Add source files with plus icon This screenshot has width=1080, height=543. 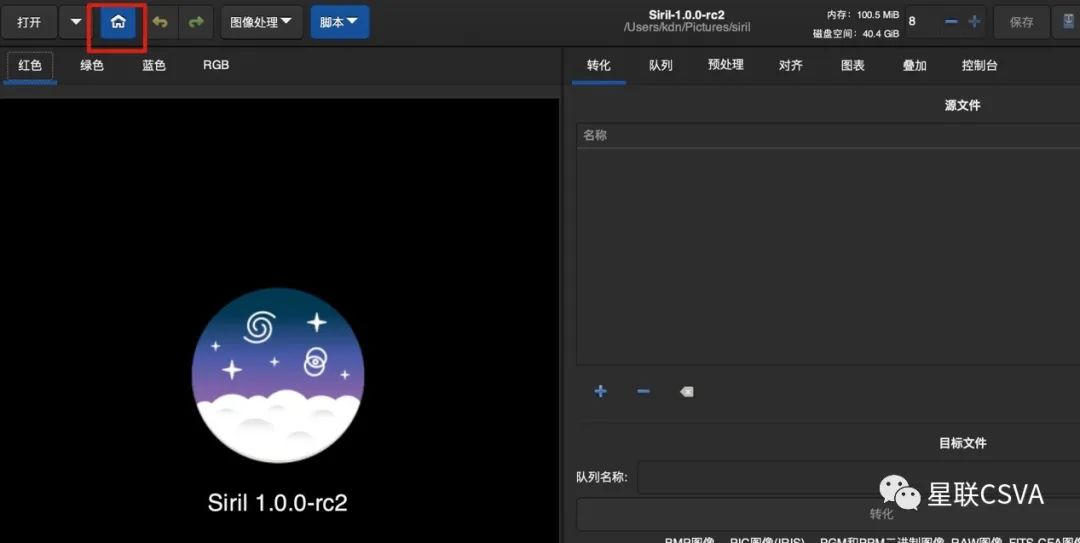point(600,391)
